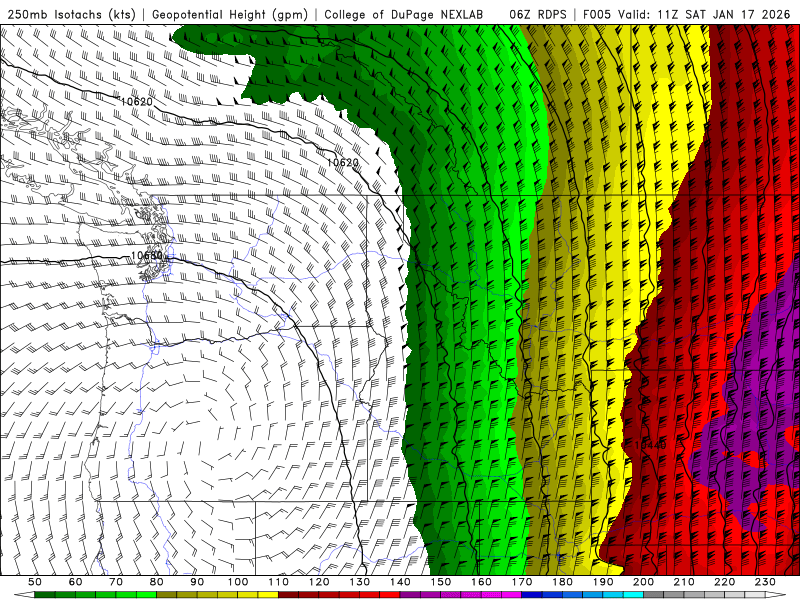Click the 140 label on the color scale
Image resolution: width=800 pixels, height=600 pixels.
tap(400, 582)
